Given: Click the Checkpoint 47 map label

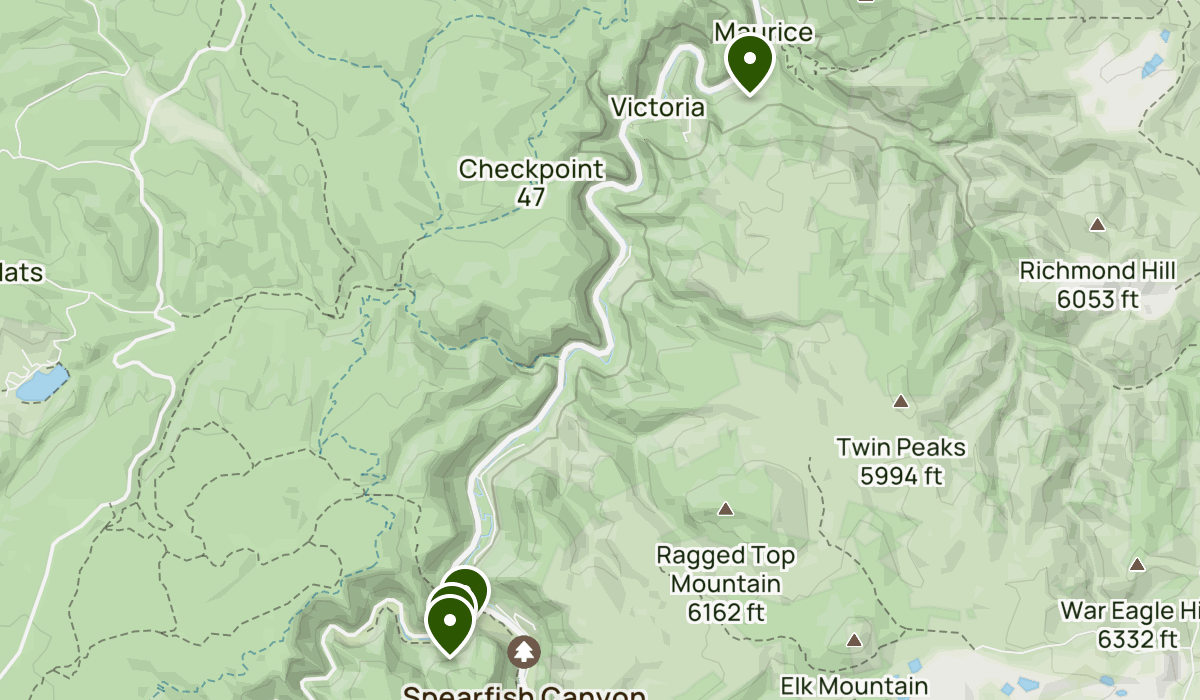Looking at the screenshot, I should tap(531, 183).
